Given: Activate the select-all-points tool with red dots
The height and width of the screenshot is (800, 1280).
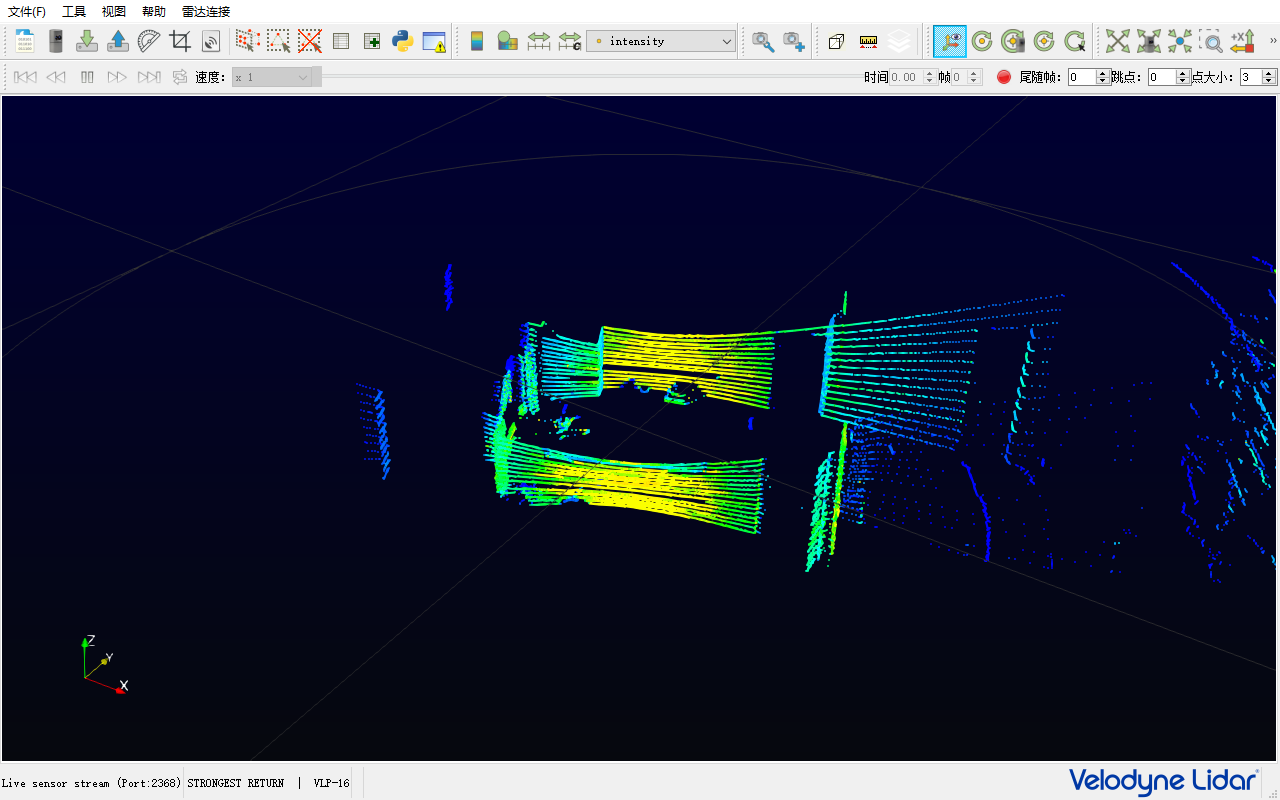Looking at the screenshot, I should pyautogui.click(x=247, y=41).
